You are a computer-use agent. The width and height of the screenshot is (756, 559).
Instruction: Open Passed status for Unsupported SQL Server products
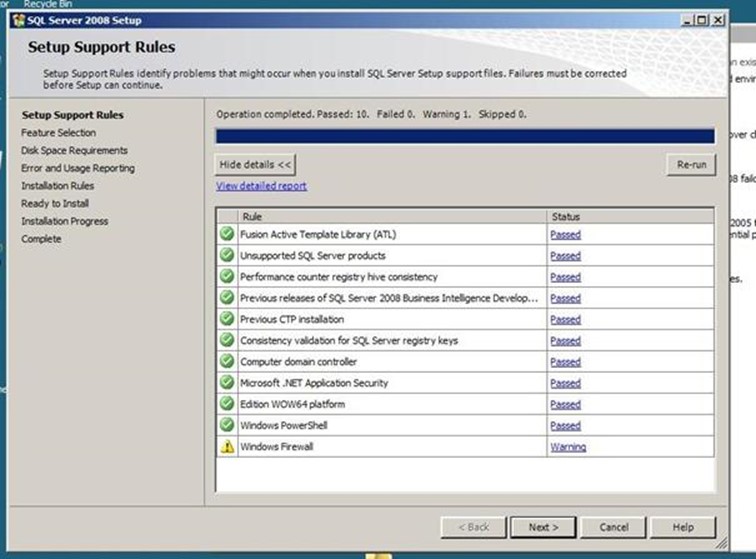pos(566,256)
